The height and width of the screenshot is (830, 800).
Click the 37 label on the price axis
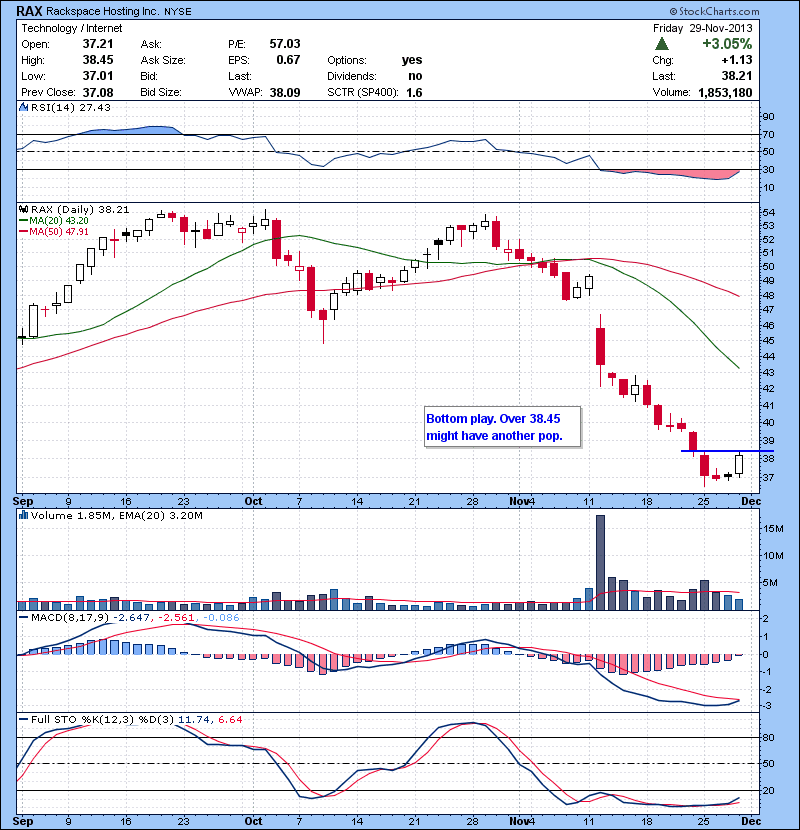[768, 477]
